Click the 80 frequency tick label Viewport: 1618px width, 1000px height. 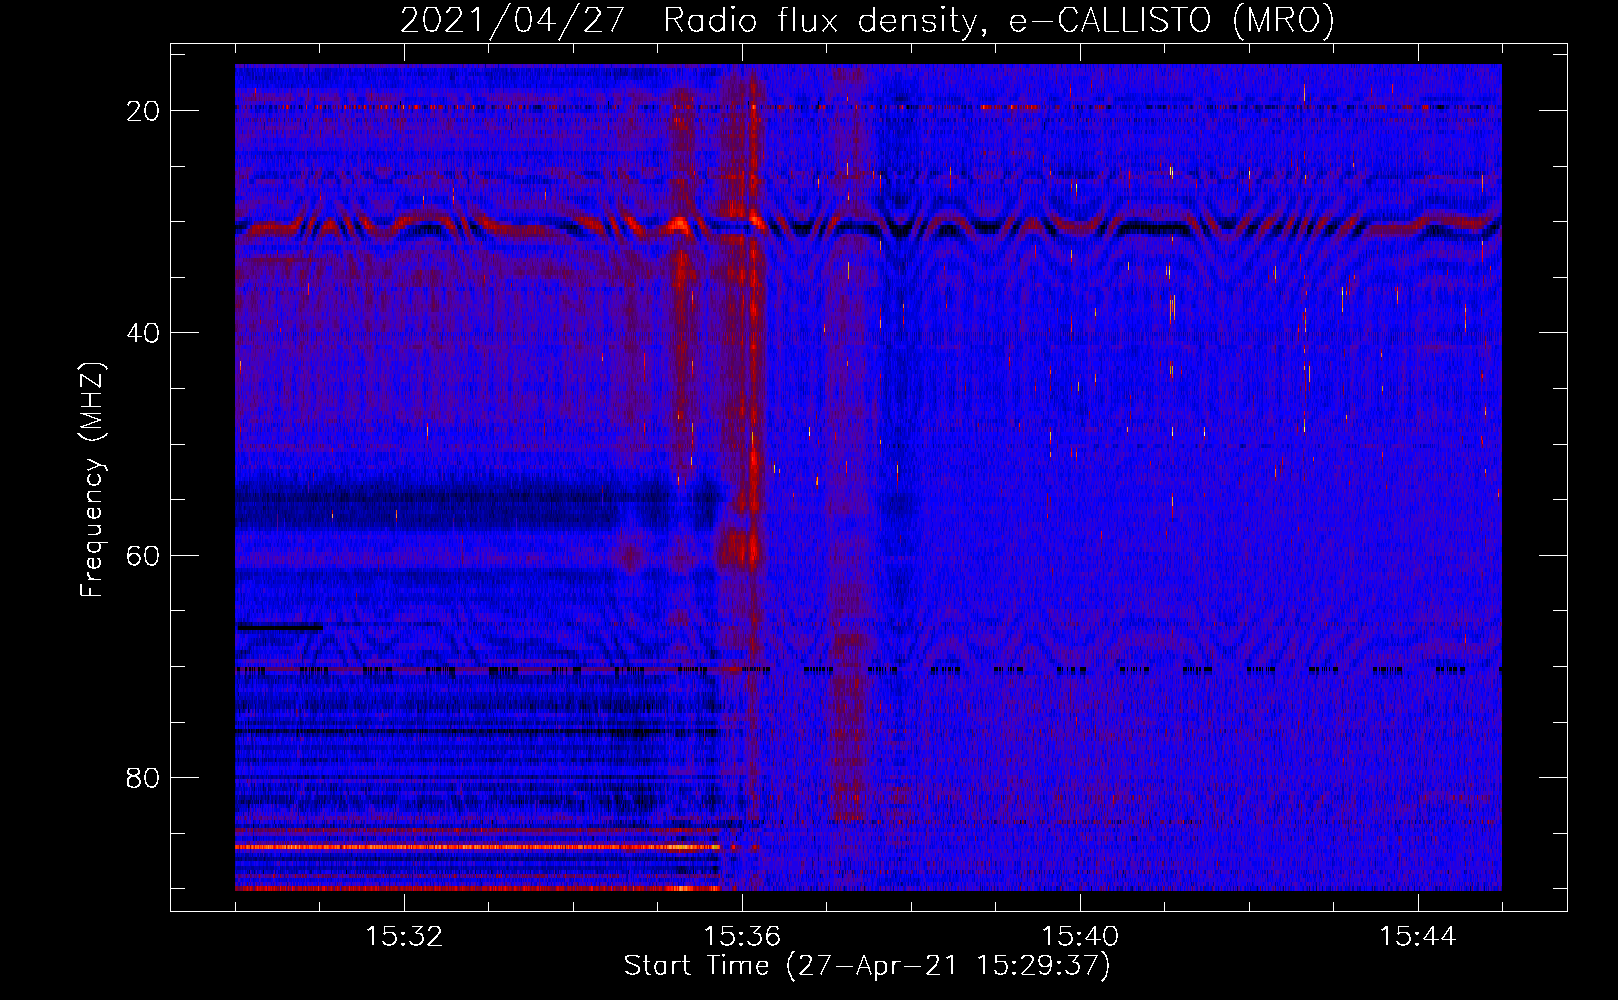coord(143,777)
